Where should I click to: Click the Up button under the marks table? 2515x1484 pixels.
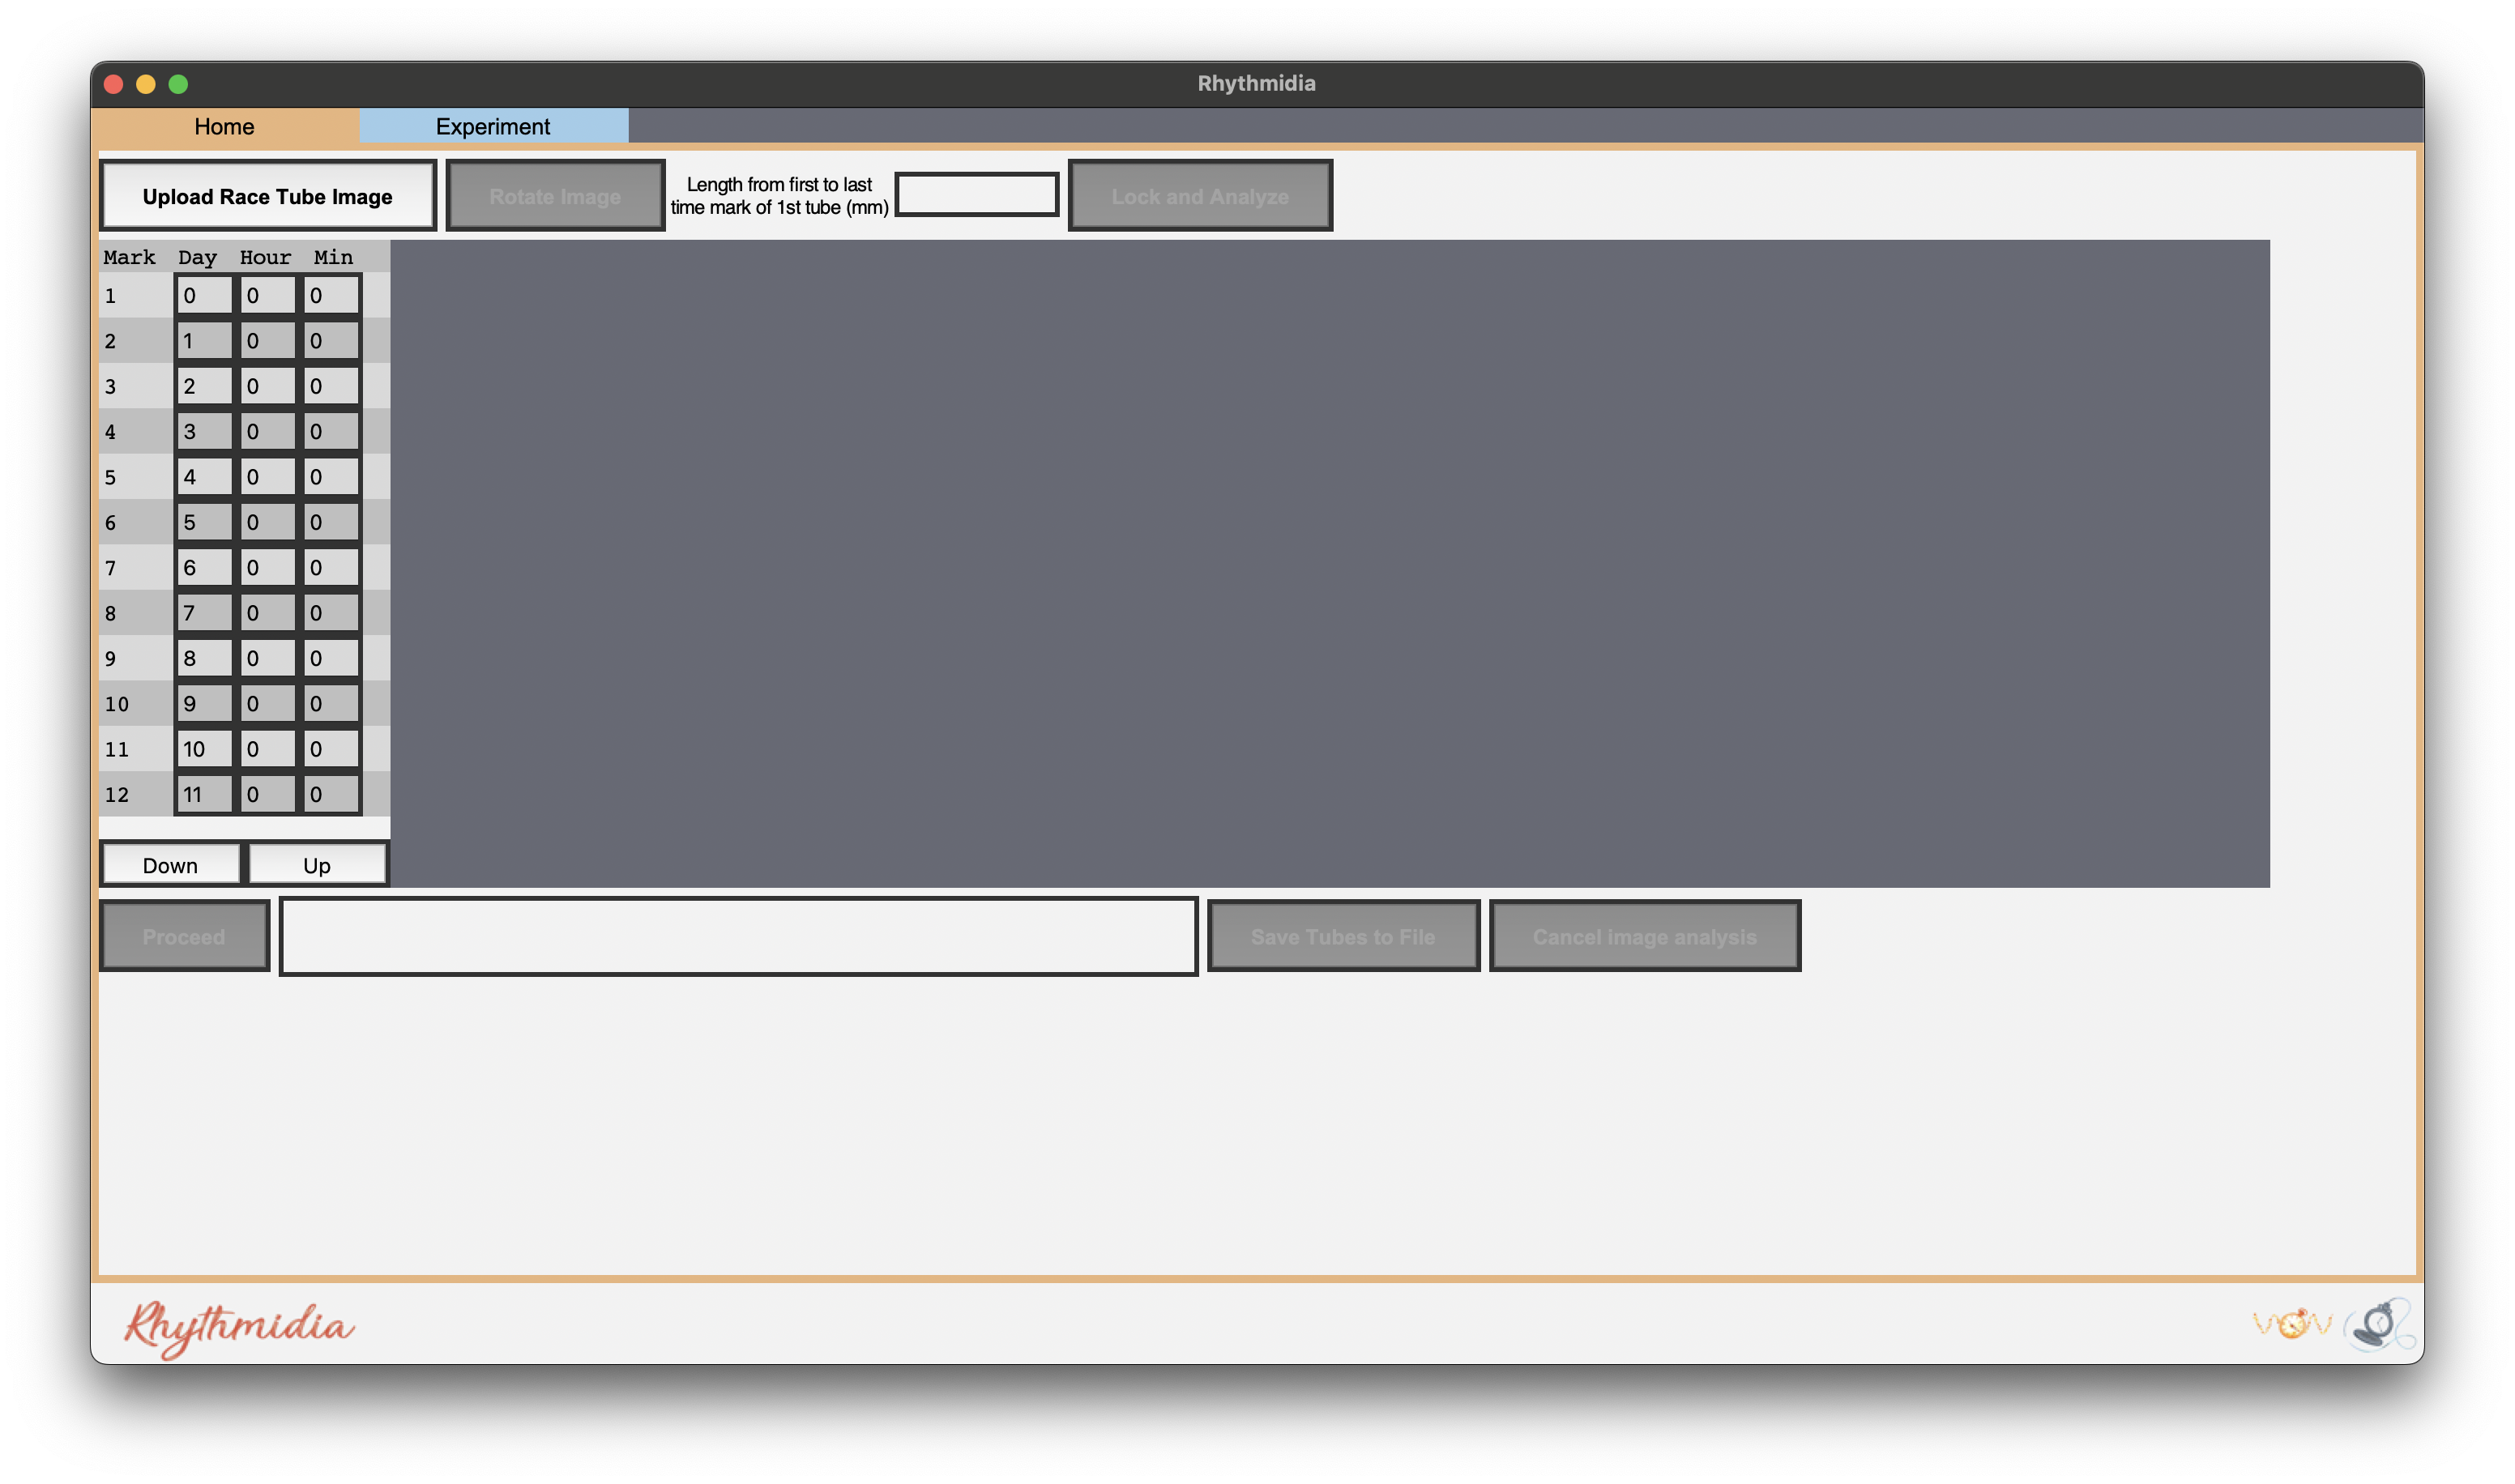pos(317,865)
